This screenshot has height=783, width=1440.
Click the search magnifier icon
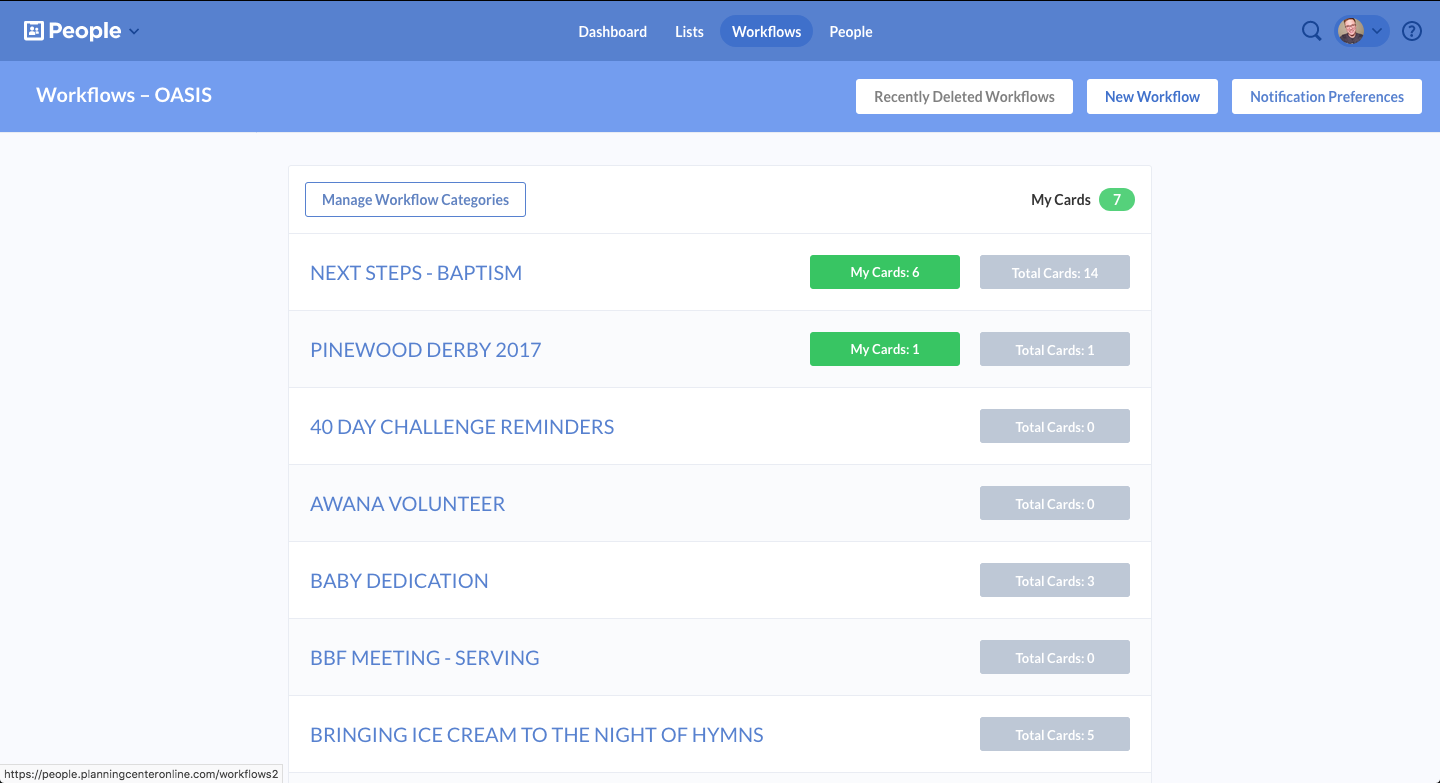click(x=1311, y=31)
